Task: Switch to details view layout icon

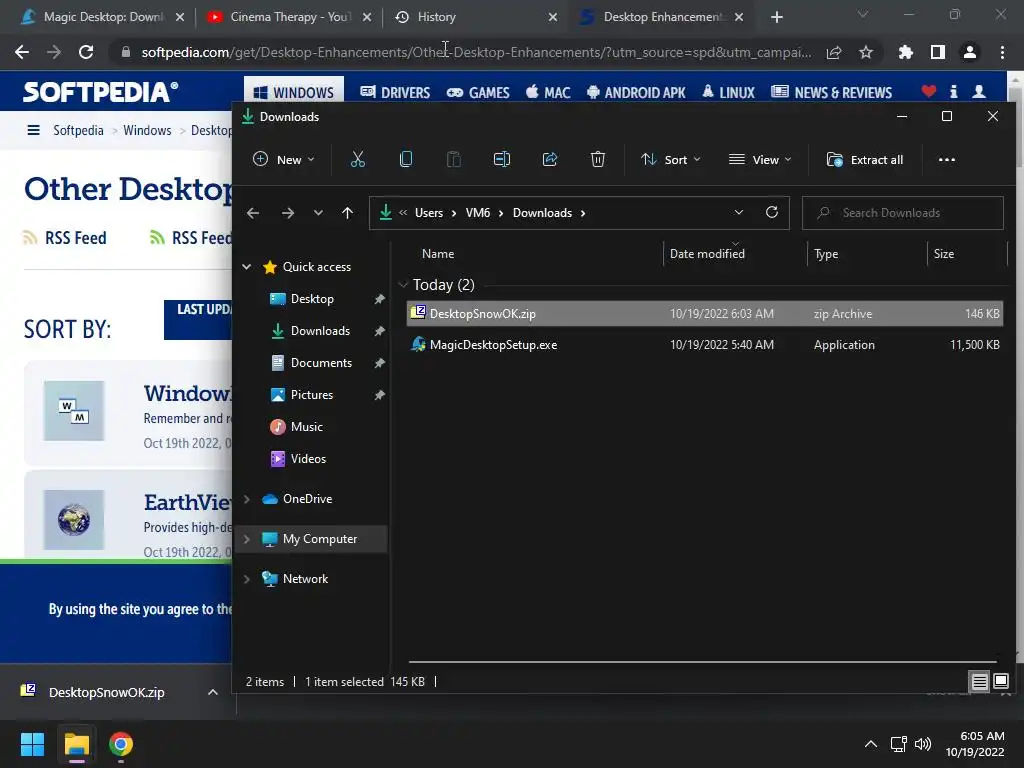Action: (x=979, y=682)
